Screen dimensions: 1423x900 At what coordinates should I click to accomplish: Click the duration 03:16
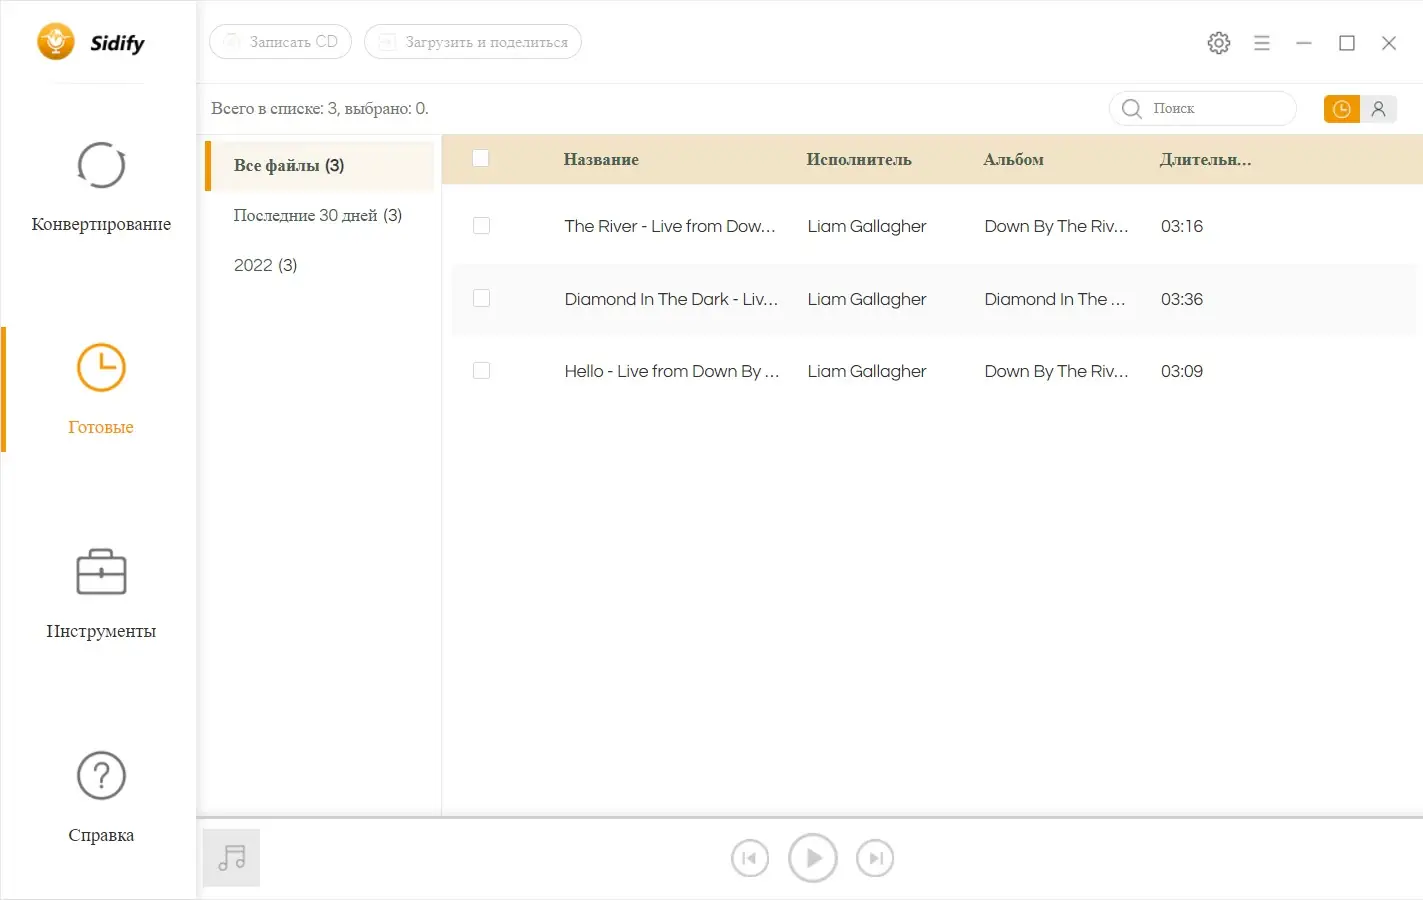pyautogui.click(x=1182, y=226)
